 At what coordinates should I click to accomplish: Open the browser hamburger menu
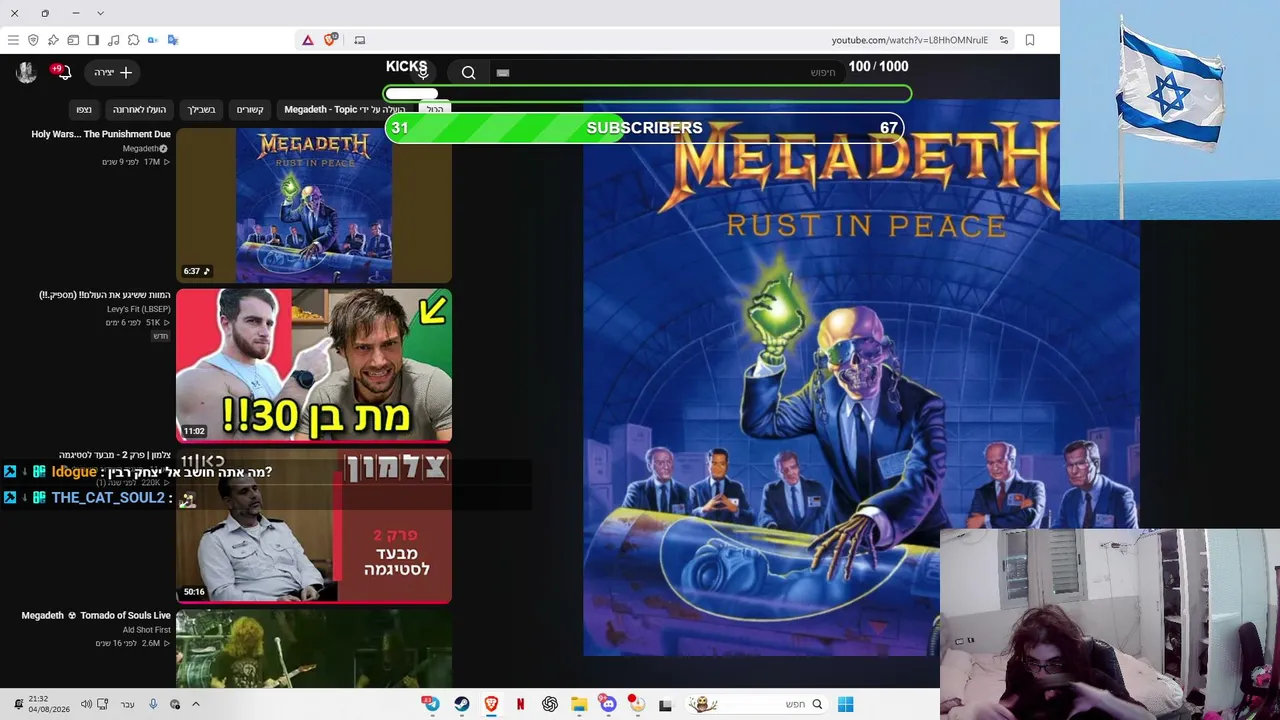[x=13, y=40]
